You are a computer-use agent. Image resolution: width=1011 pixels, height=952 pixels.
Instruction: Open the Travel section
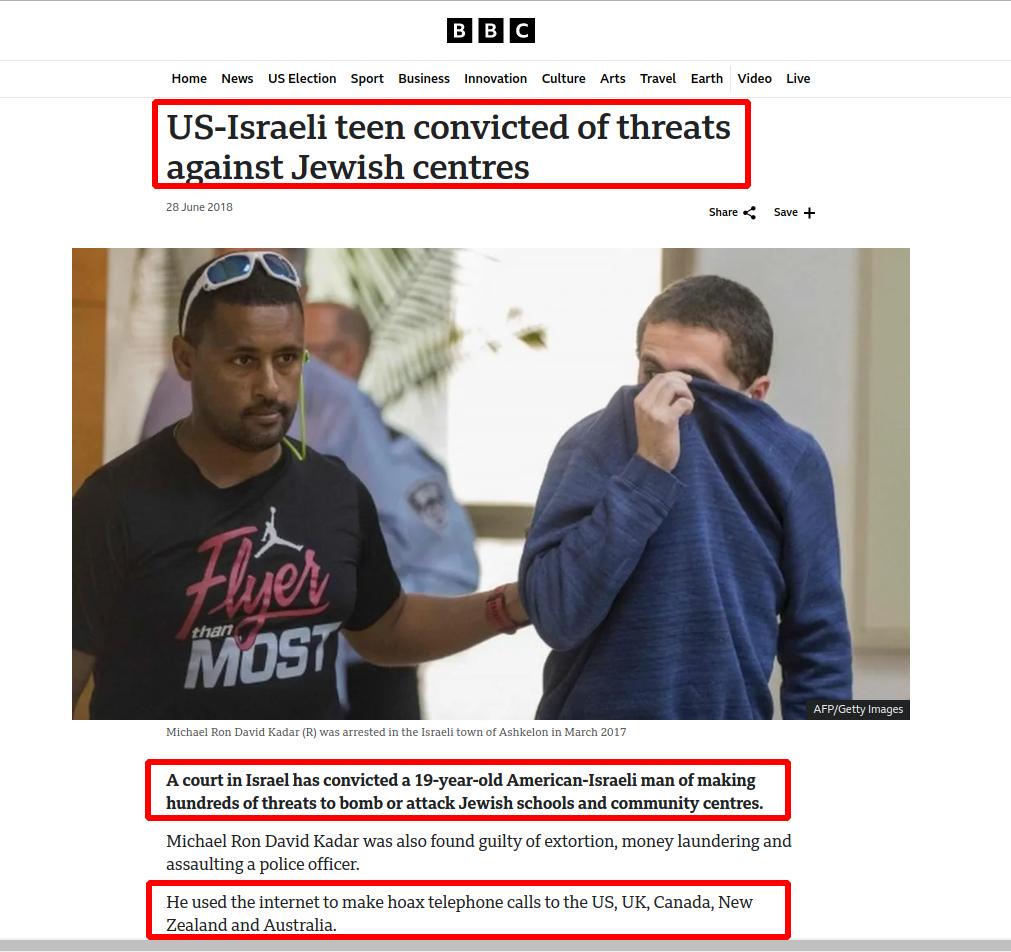(658, 79)
